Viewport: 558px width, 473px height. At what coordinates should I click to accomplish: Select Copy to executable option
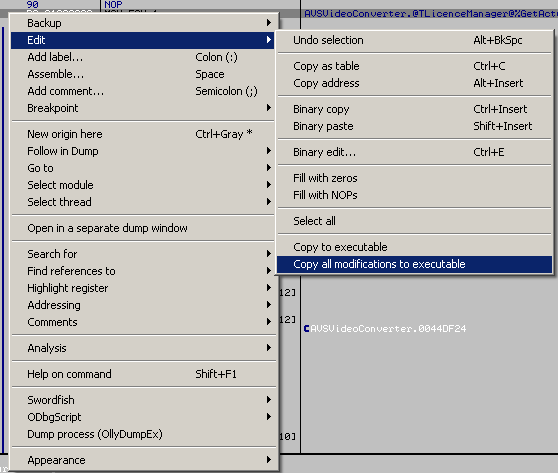414,247
